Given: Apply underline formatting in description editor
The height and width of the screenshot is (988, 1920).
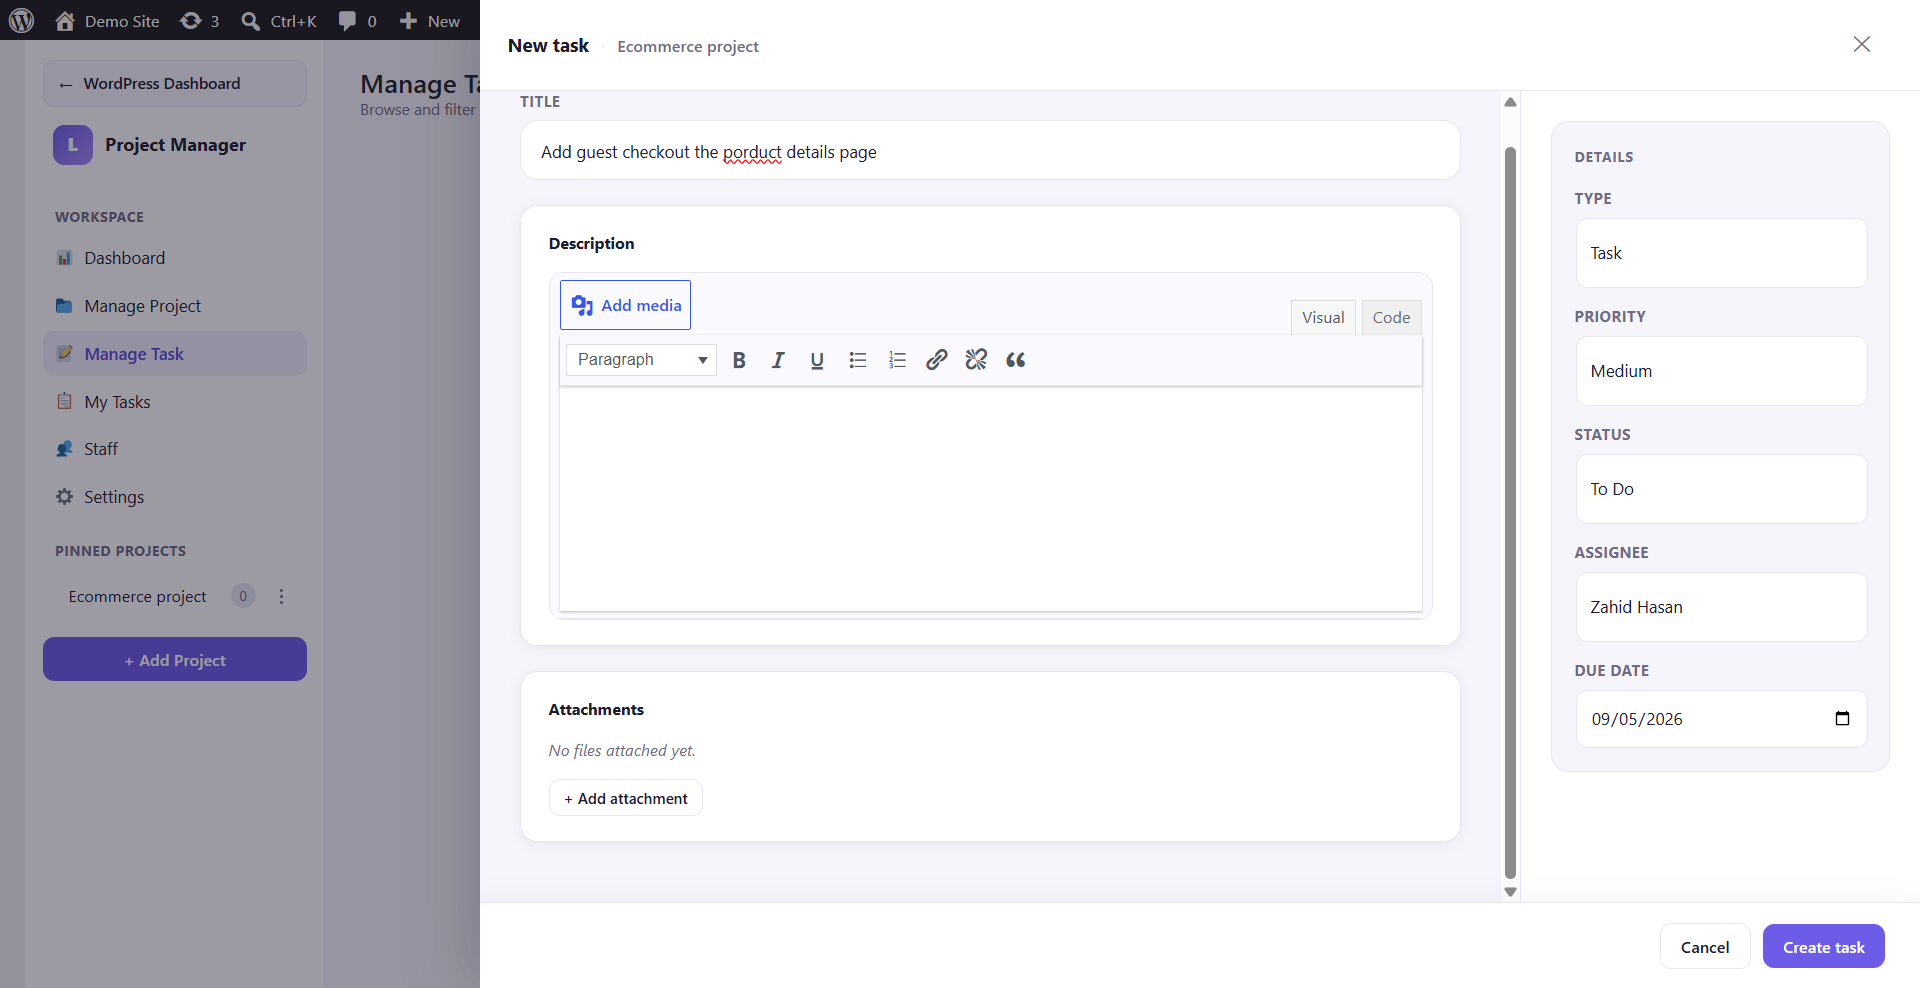Looking at the screenshot, I should (x=817, y=360).
